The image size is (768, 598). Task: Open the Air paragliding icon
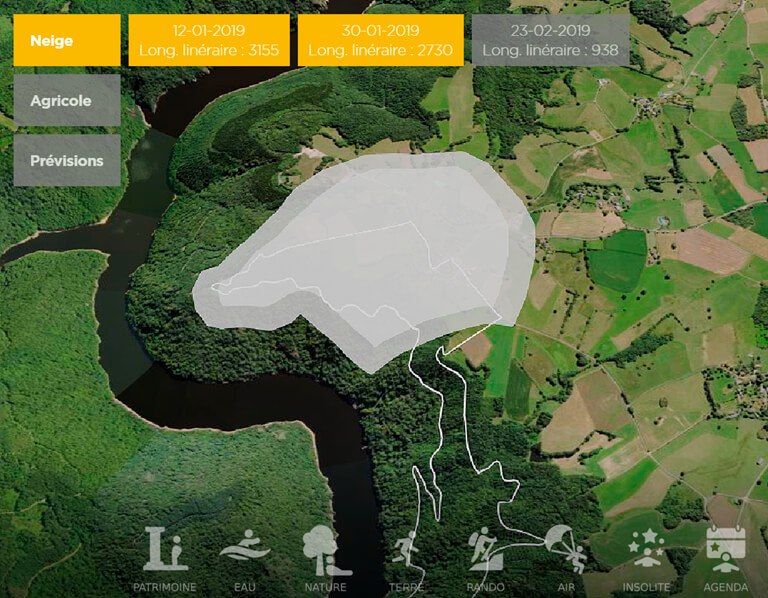click(567, 550)
